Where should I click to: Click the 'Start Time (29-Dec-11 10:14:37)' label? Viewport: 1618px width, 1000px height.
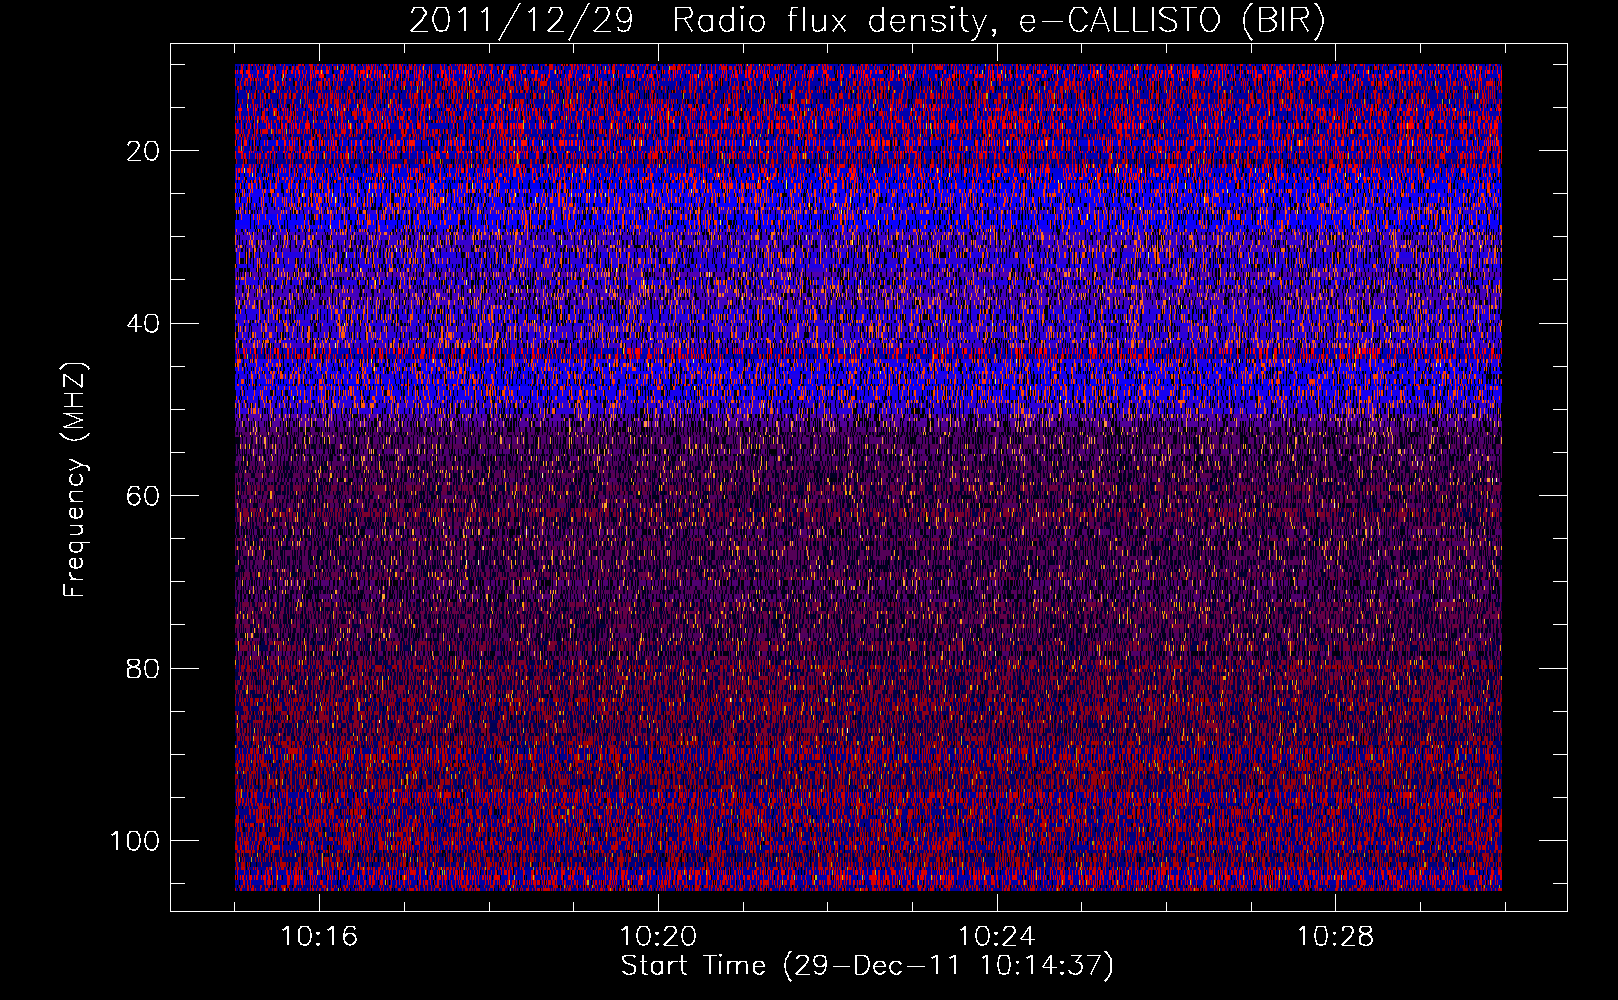[x=867, y=966]
